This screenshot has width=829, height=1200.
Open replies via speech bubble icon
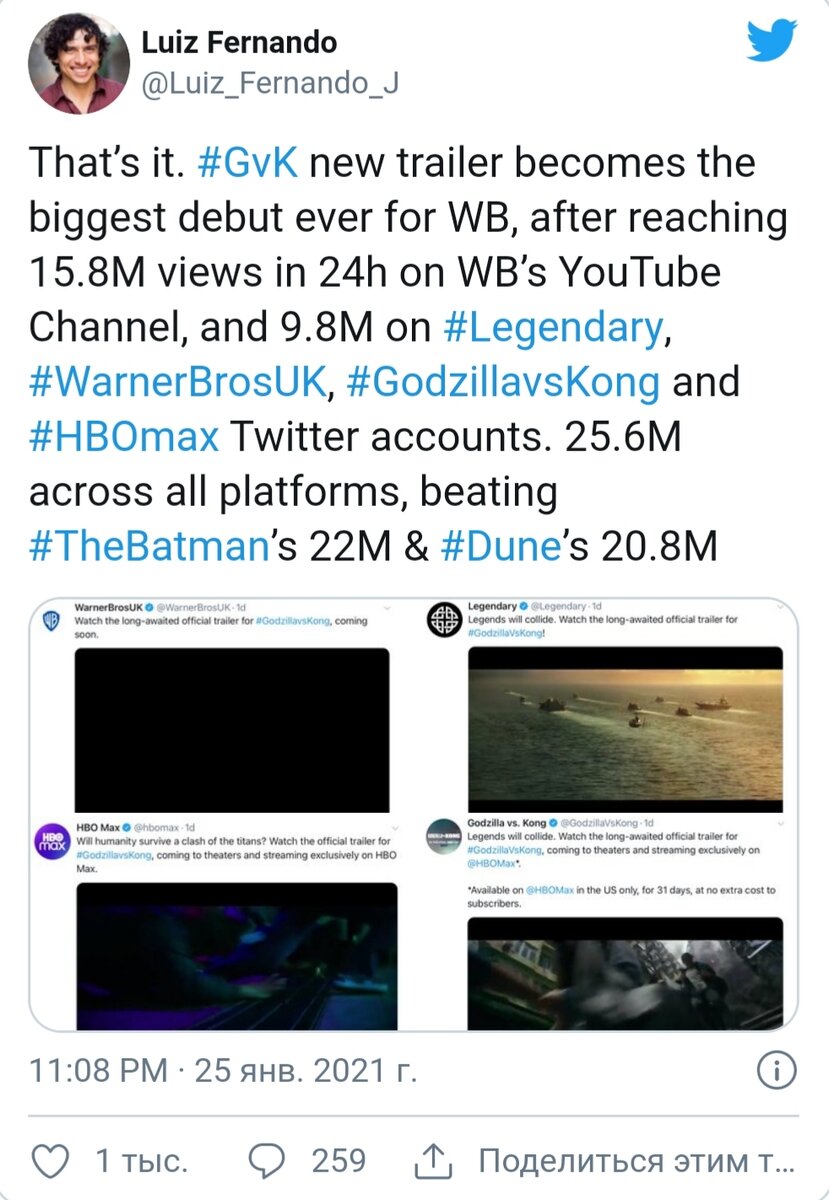coord(265,1161)
